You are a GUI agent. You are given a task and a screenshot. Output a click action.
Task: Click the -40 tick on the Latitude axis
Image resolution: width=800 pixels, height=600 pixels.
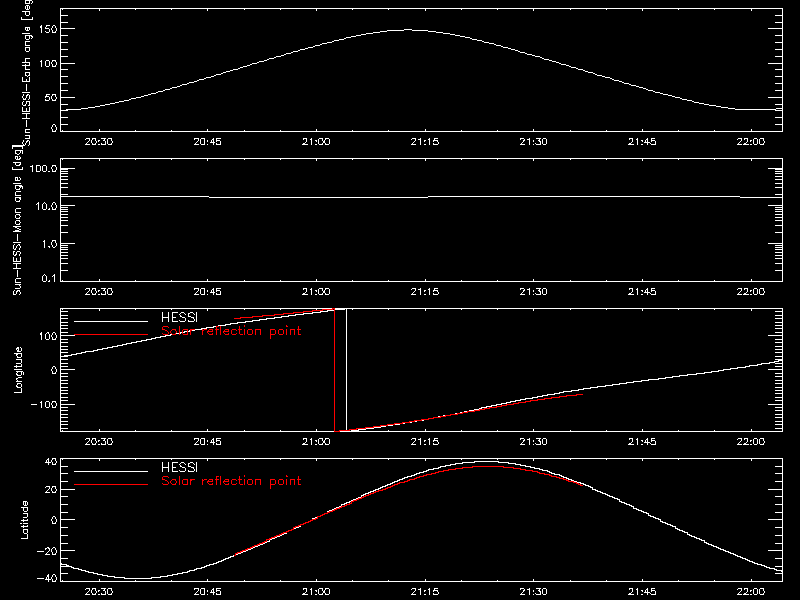pyautogui.click(x=47, y=579)
